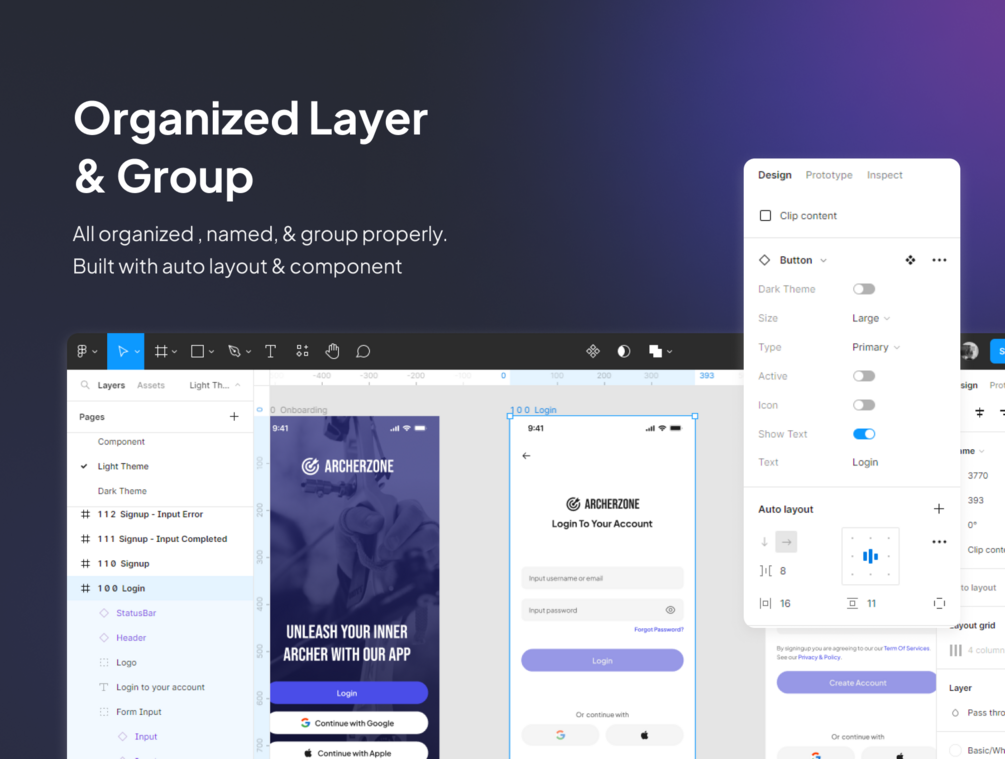The image size is (1005, 759).
Task: Click the Google sign-in button in the Login frame
Action: (560, 735)
